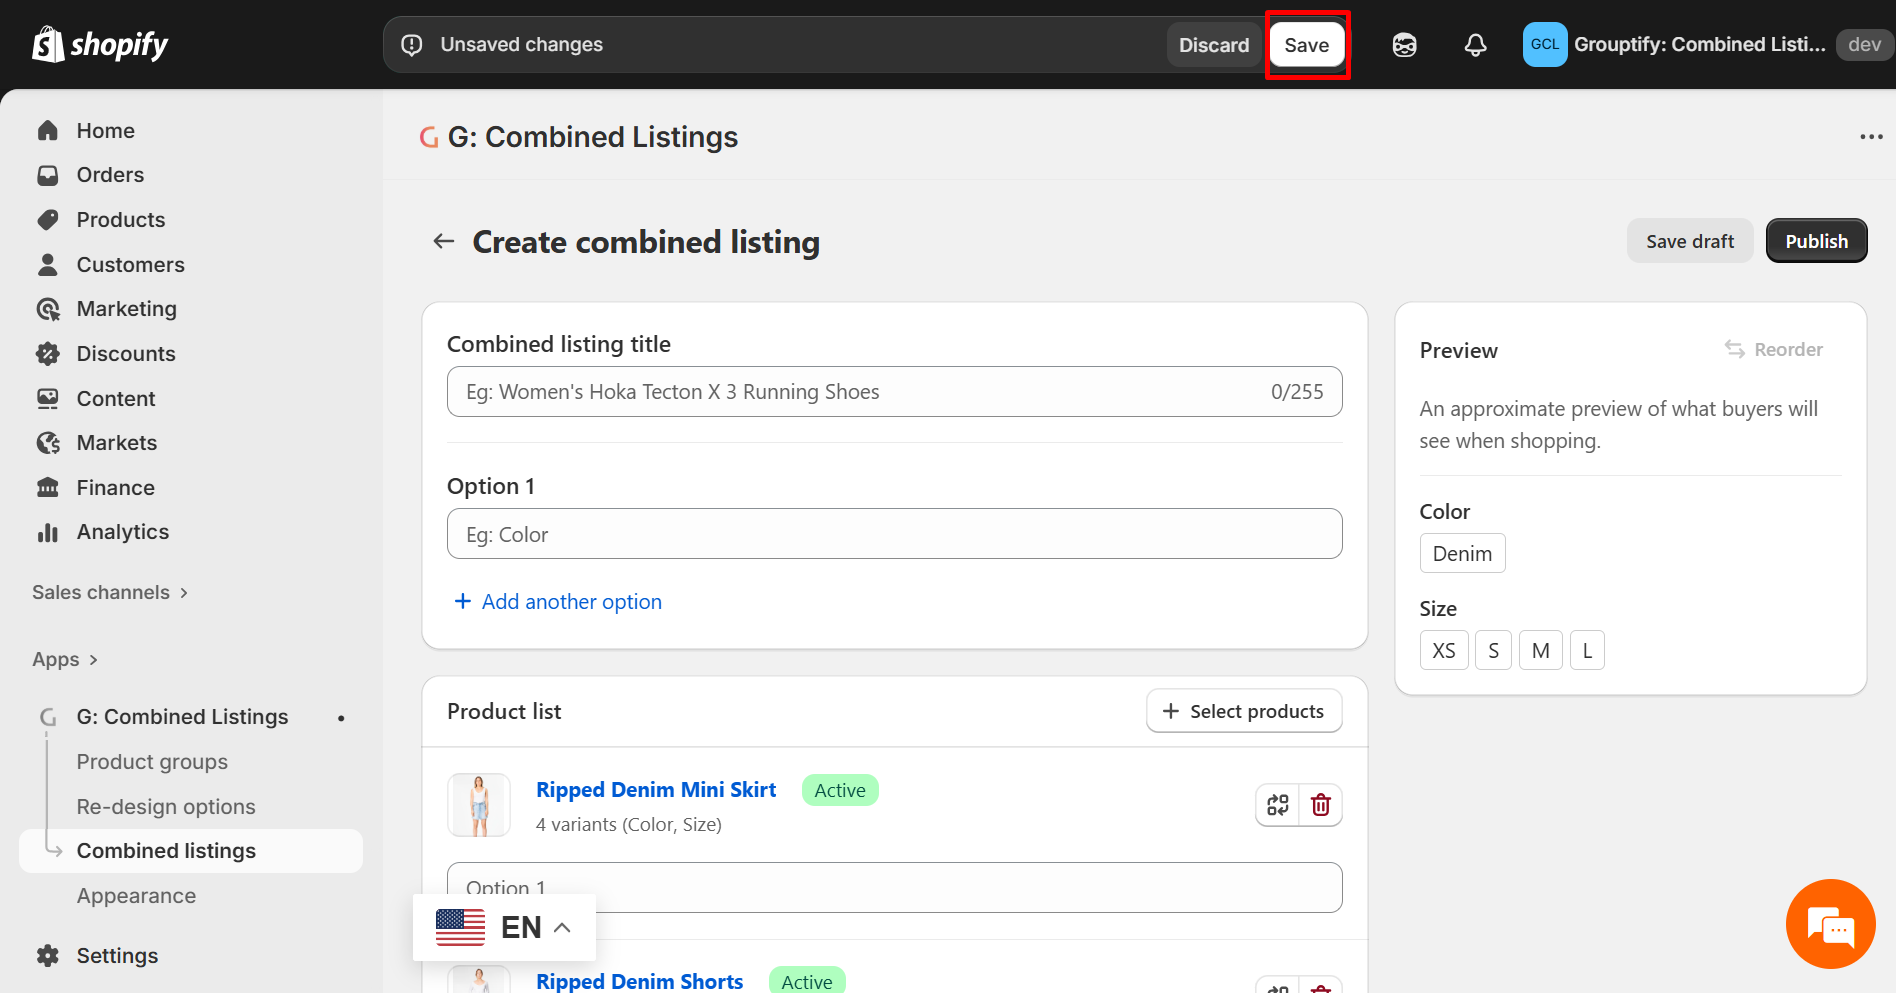1896x993 pixels.
Task: Save the unsaved changes
Action: point(1307,45)
